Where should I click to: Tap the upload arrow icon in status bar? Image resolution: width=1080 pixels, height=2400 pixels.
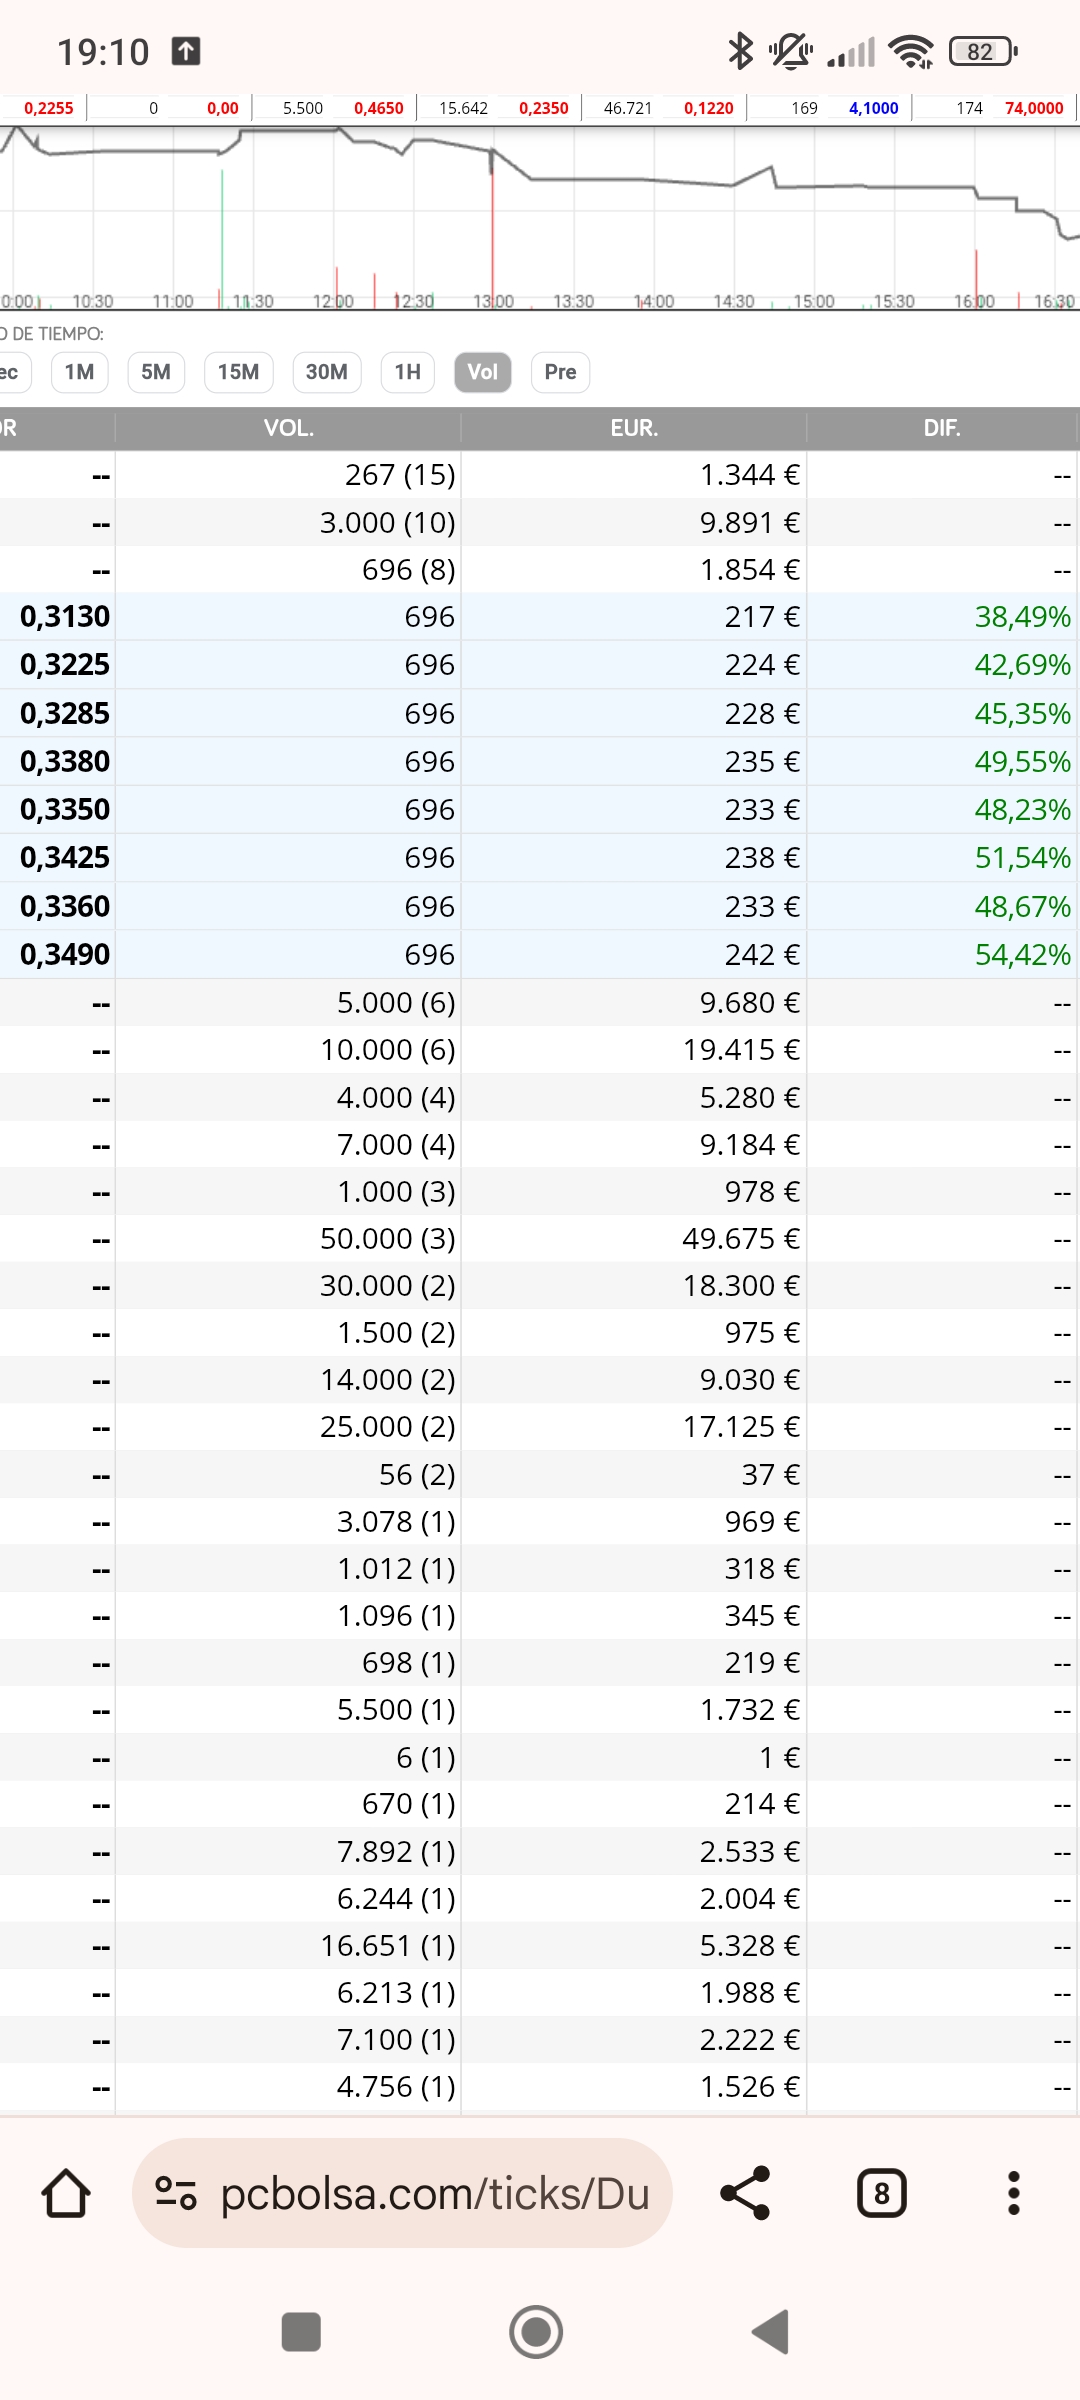pyautogui.click(x=186, y=51)
